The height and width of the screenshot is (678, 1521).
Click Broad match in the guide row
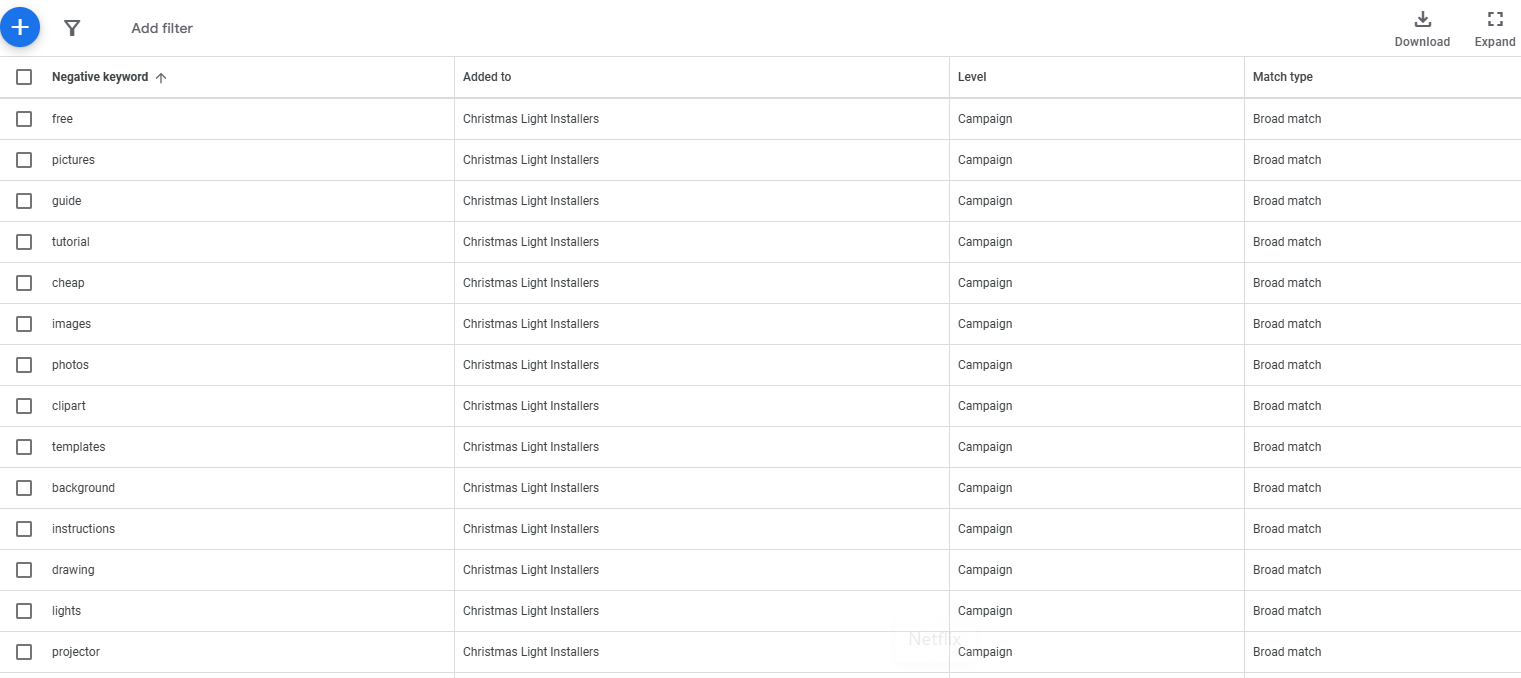click(1286, 201)
